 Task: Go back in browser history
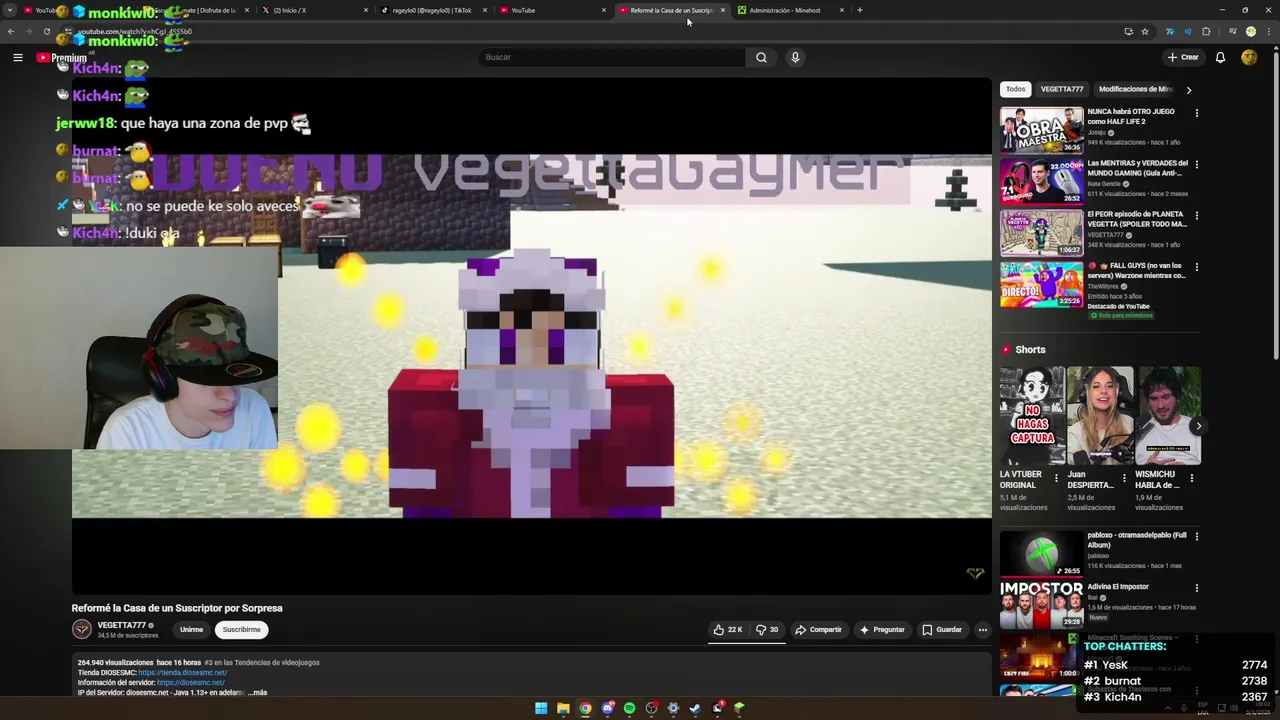[11, 31]
